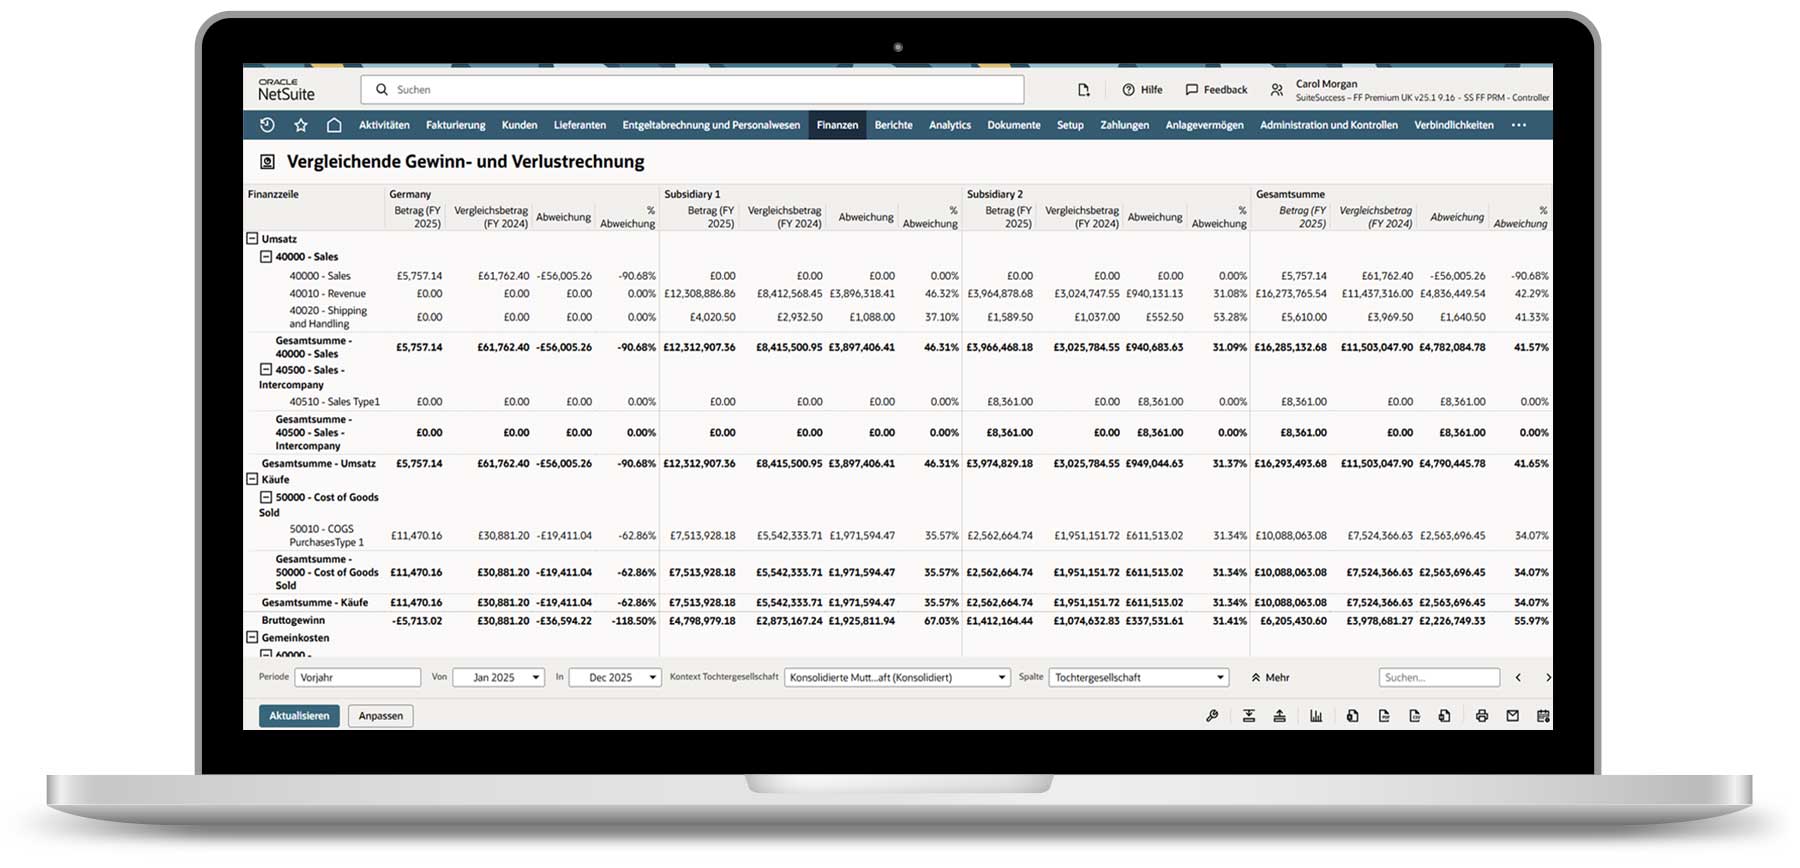Open the Zahlungen menu
The image size is (1800, 868).
coord(1124,125)
